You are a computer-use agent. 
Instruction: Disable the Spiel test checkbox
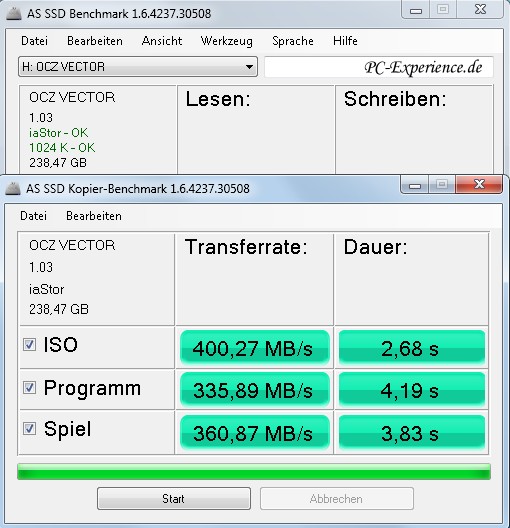(29, 429)
